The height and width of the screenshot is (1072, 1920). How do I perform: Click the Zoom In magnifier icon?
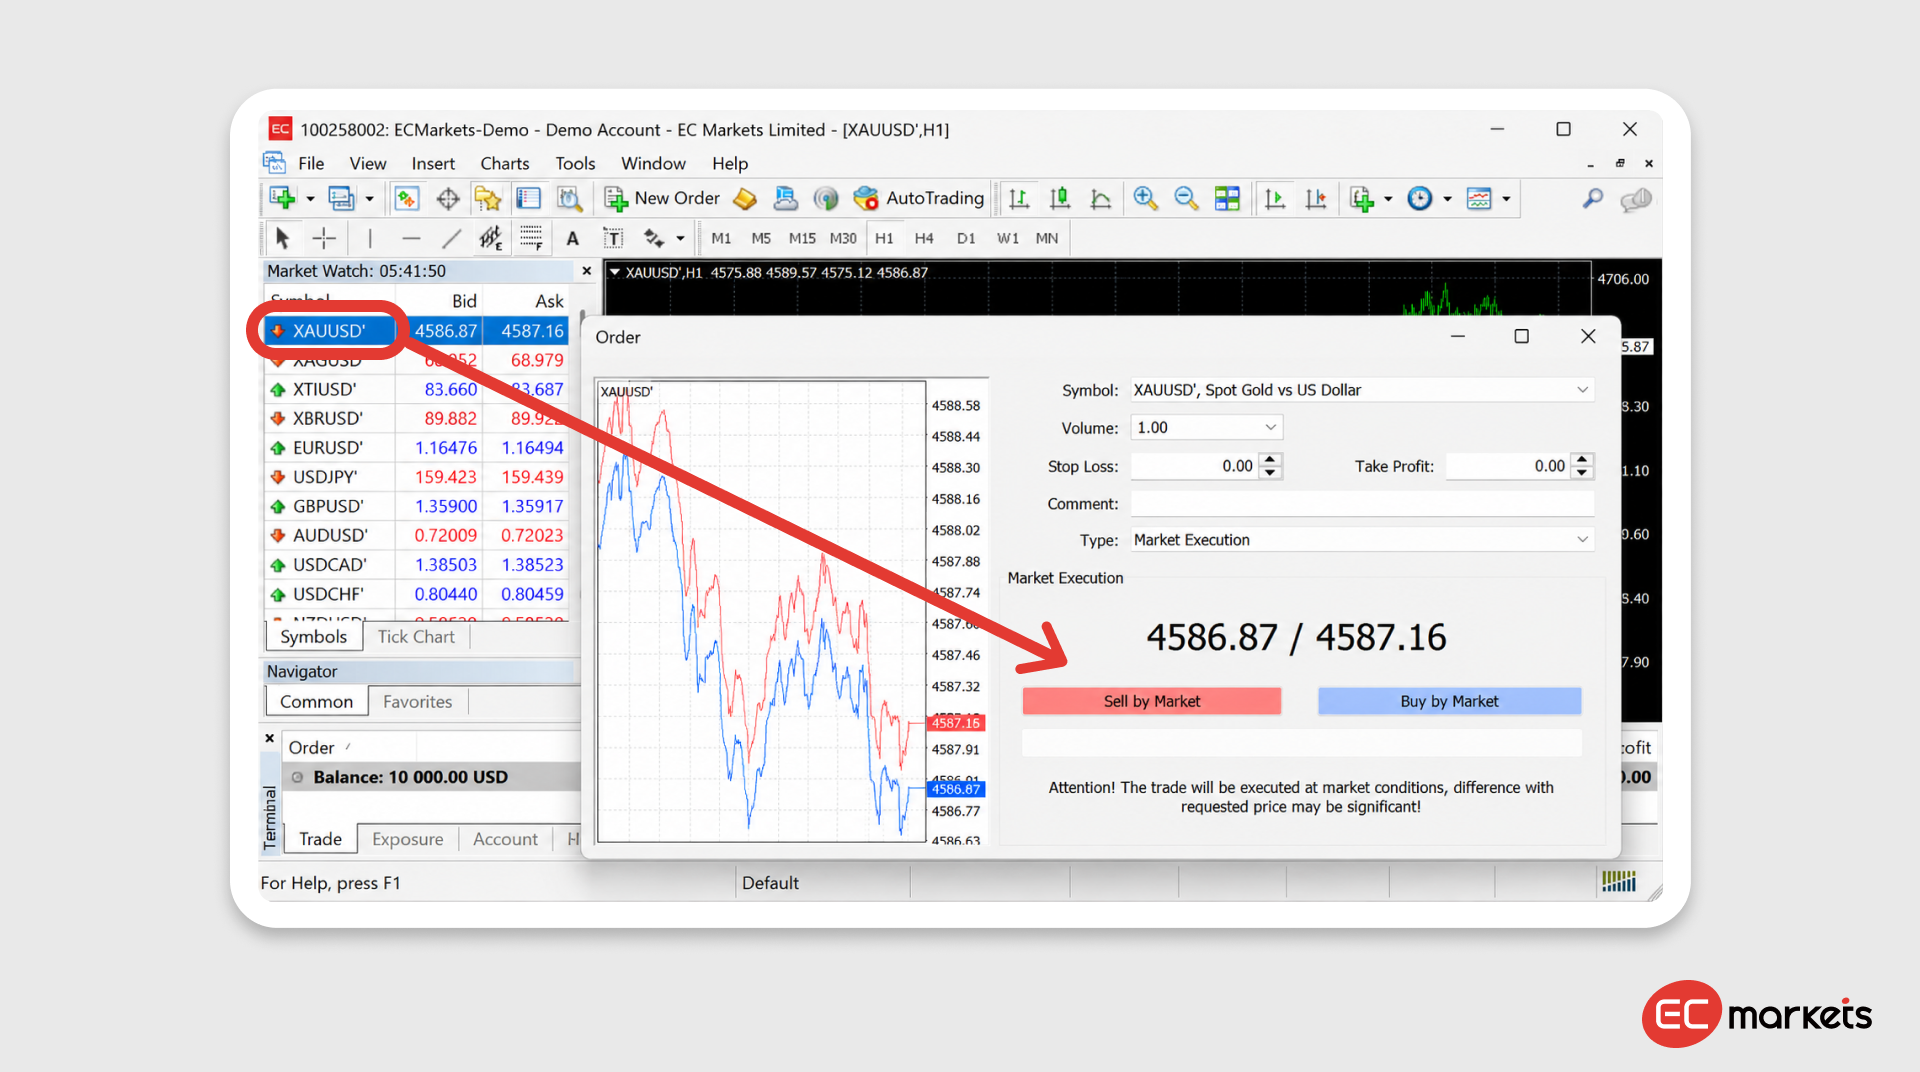[1145, 198]
